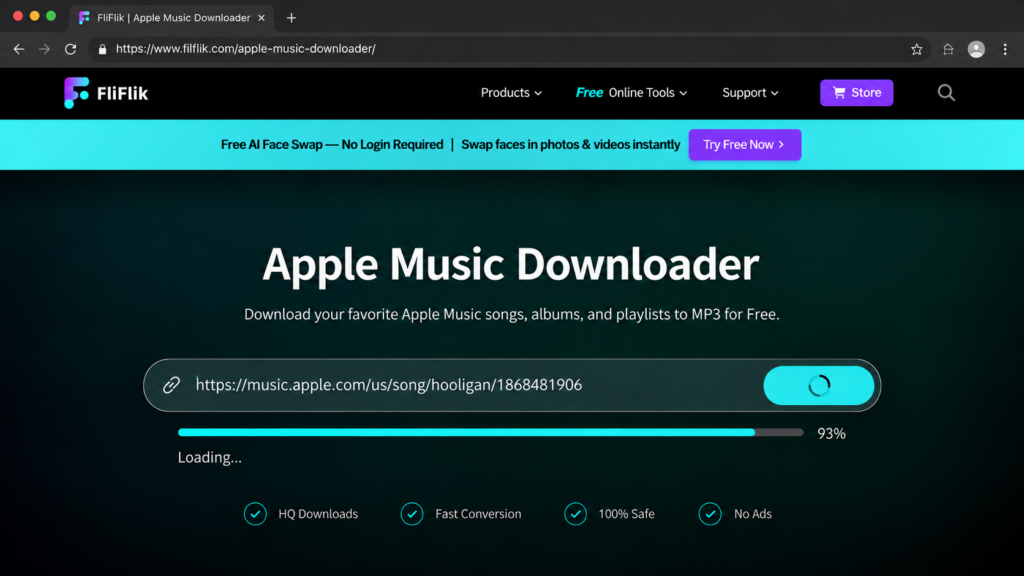This screenshot has height=576, width=1024.
Task: Open the browser three-dot menu
Action: (x=1005, y=49)
